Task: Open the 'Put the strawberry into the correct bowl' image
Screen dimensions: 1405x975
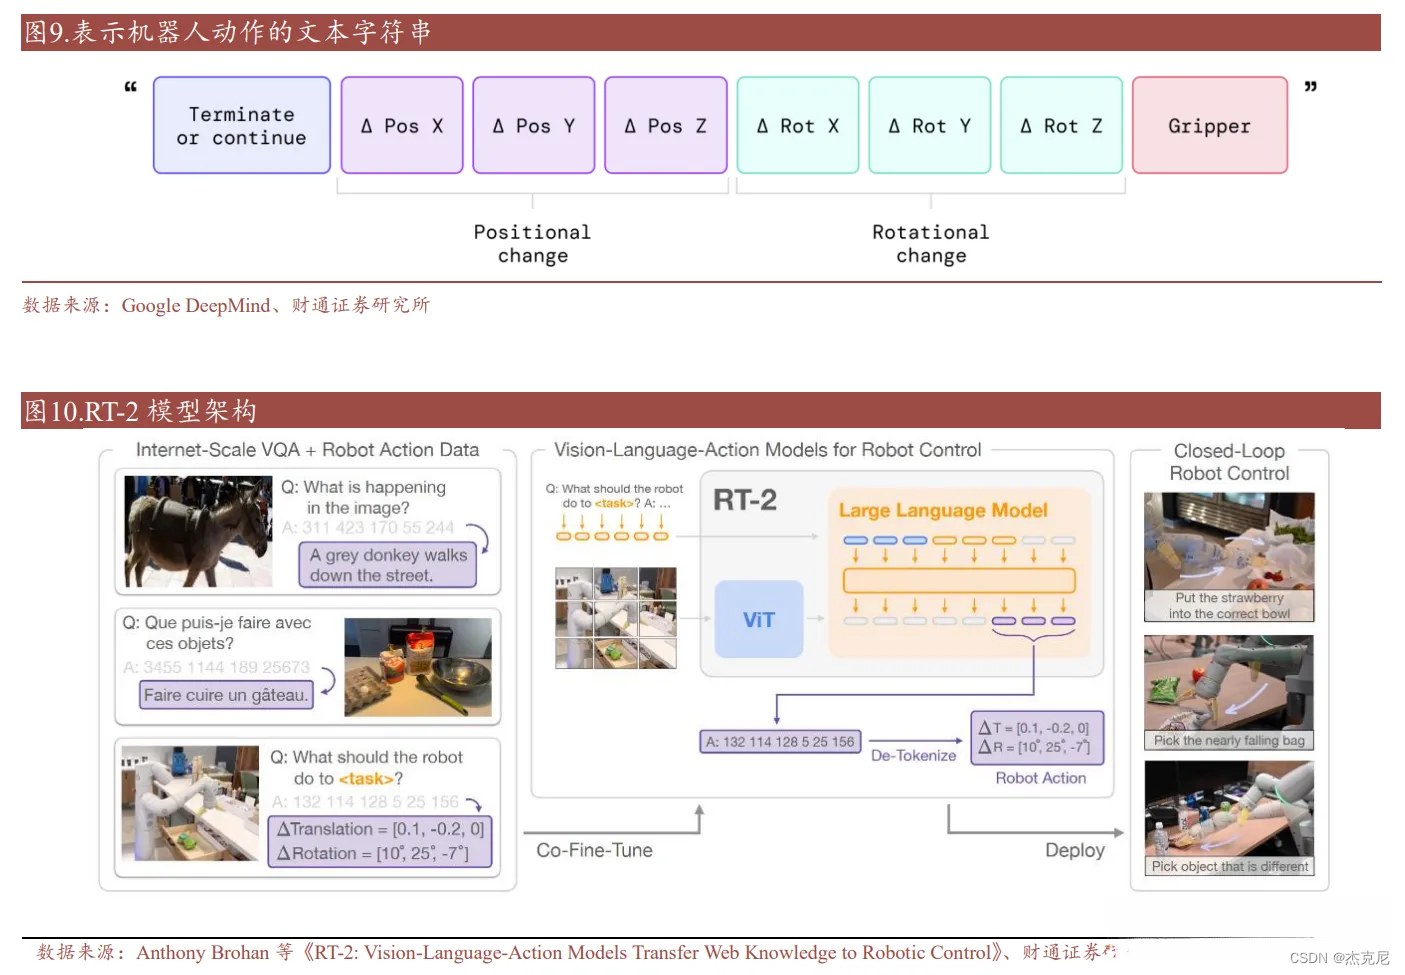Action: pos(1229,557)
